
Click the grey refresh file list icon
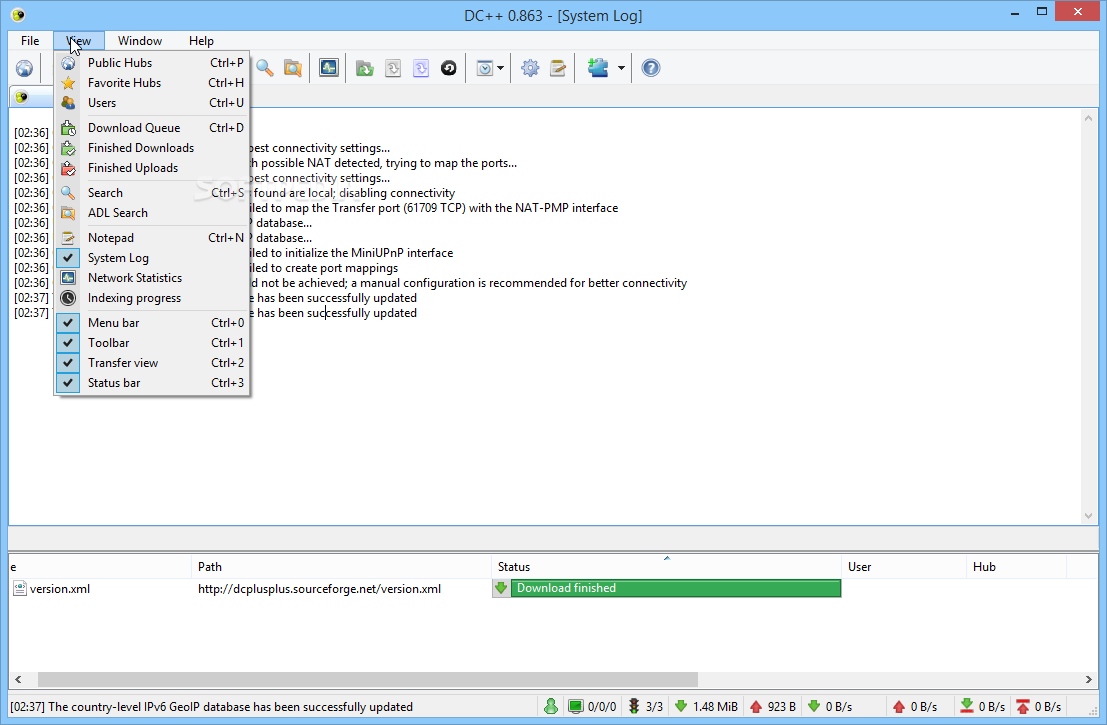point(393,68)
